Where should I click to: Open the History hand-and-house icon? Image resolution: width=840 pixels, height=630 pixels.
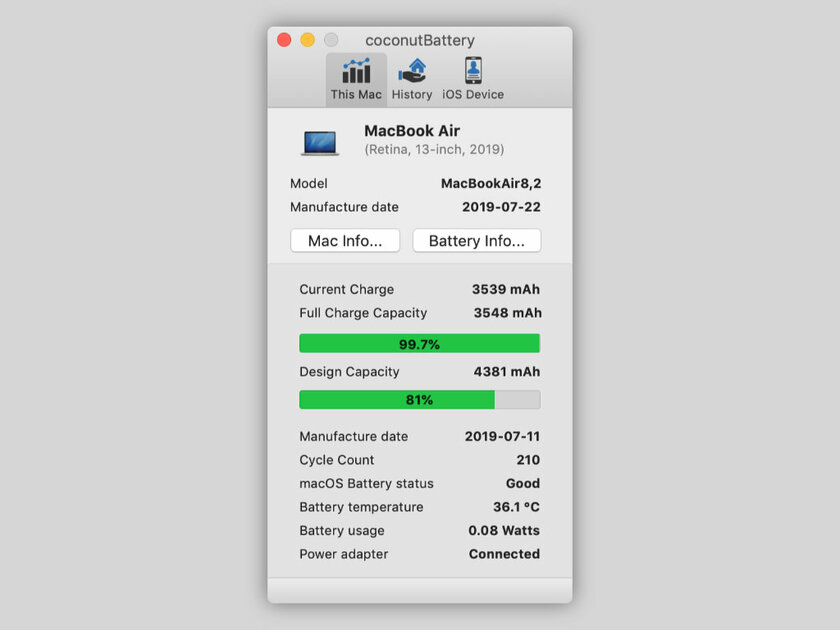[412, 71]
